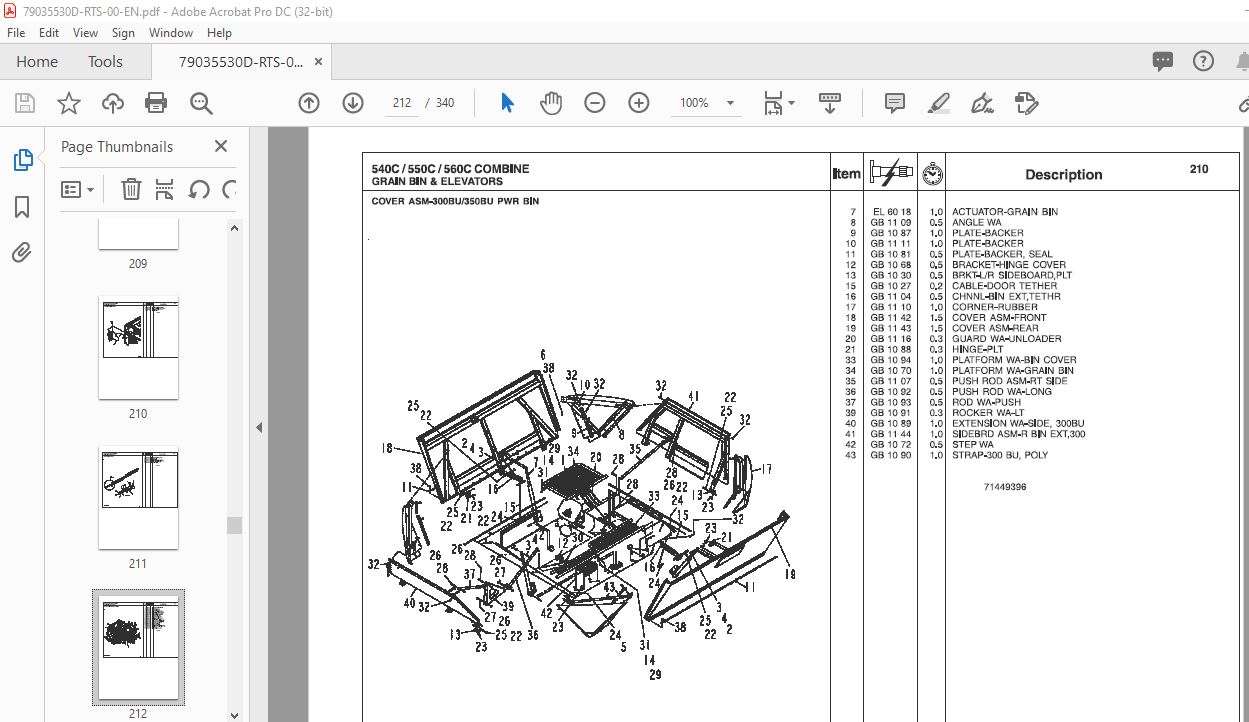The height and width of the screenshot is (722, 1249).
Task: Click the STRAP-300 BU, POLY text
Action: pyautogui.click(x=999, y=455)
